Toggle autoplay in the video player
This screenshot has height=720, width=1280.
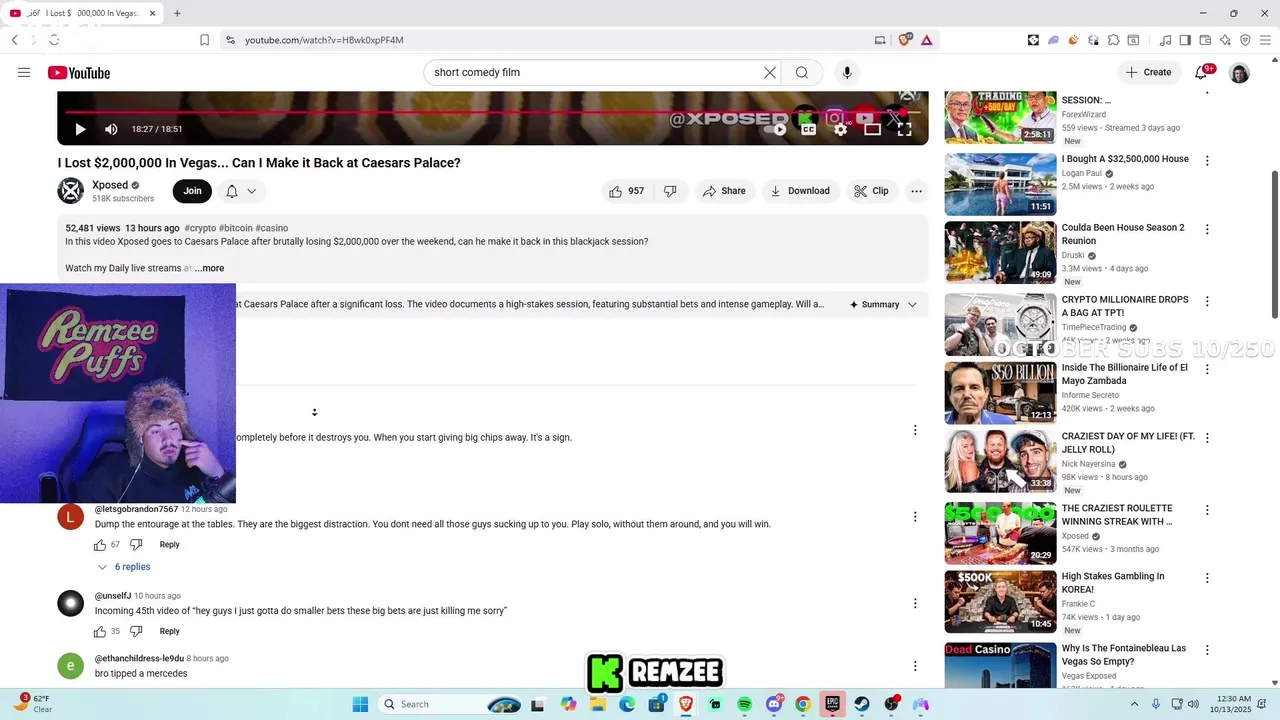coord(776,129)
